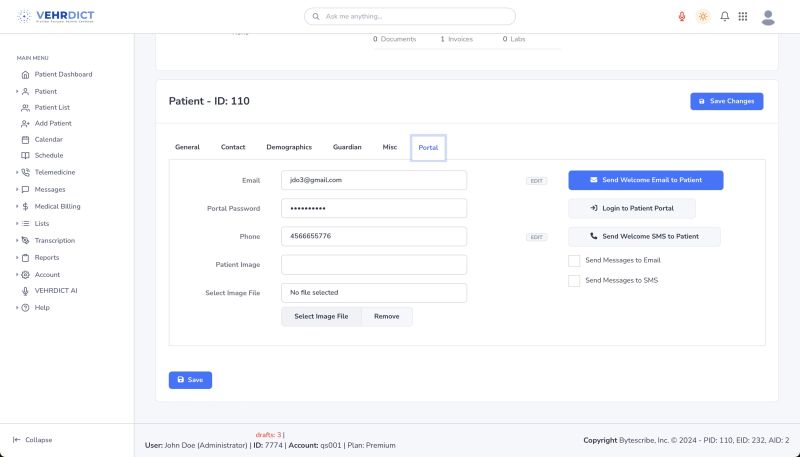Click the Reports clipboard icon
800x457 pixels.
[x=25, y=258]
